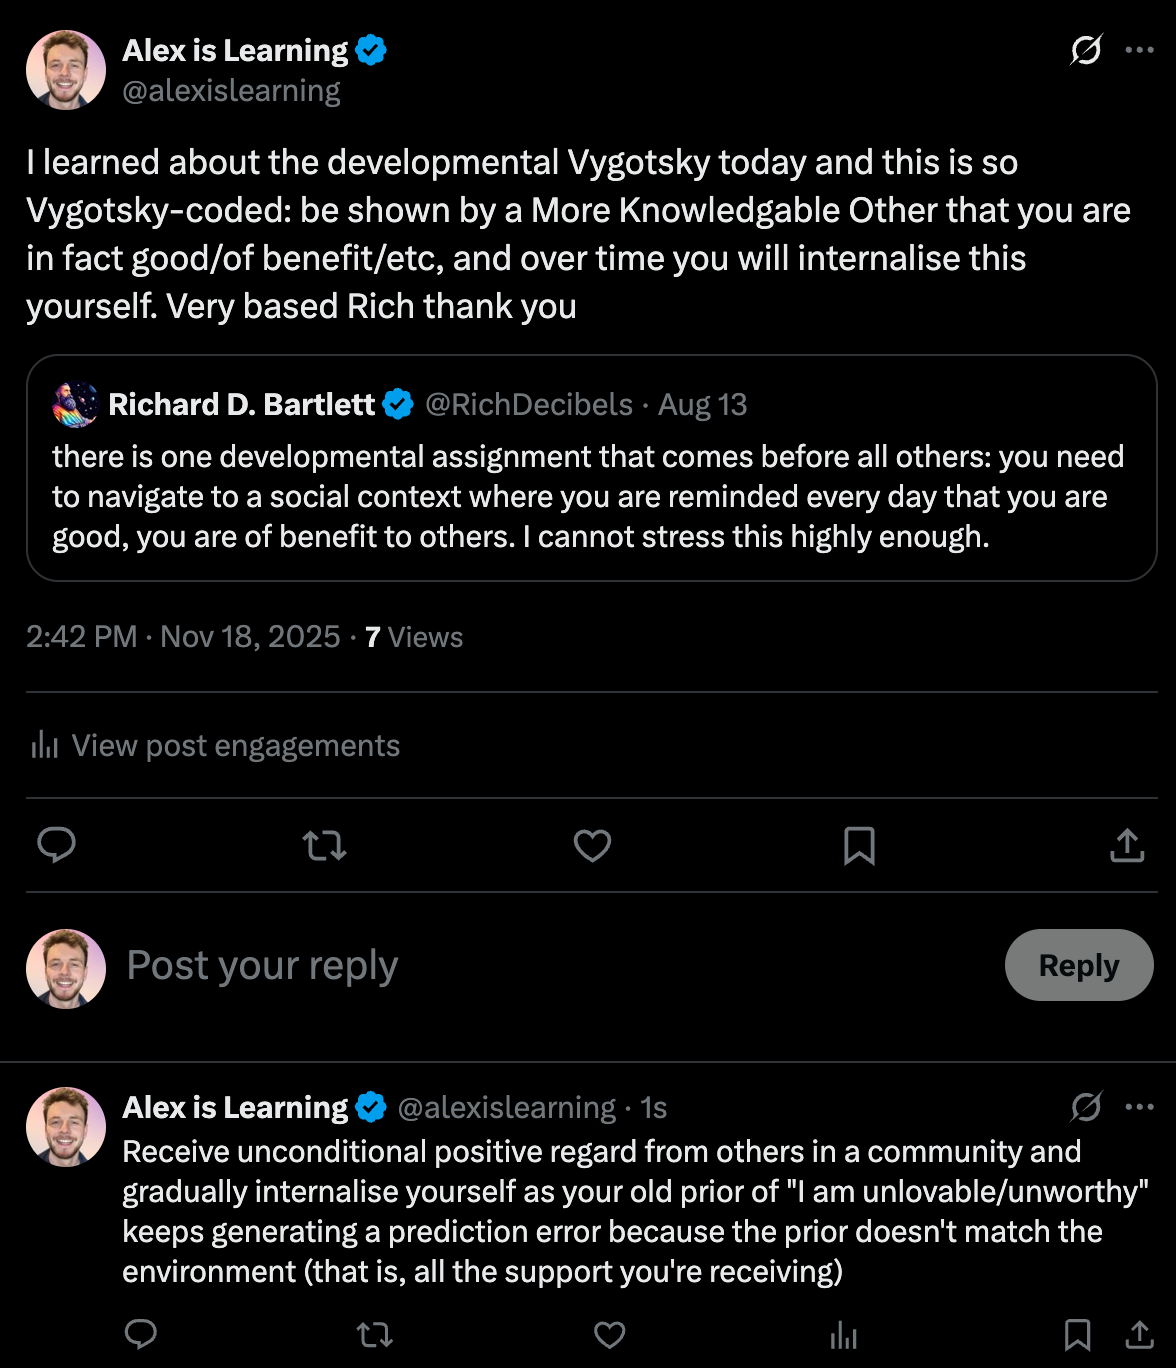1176x1368 pixels.
Task: Click the gray Reply button
Action: point(1078,965)
